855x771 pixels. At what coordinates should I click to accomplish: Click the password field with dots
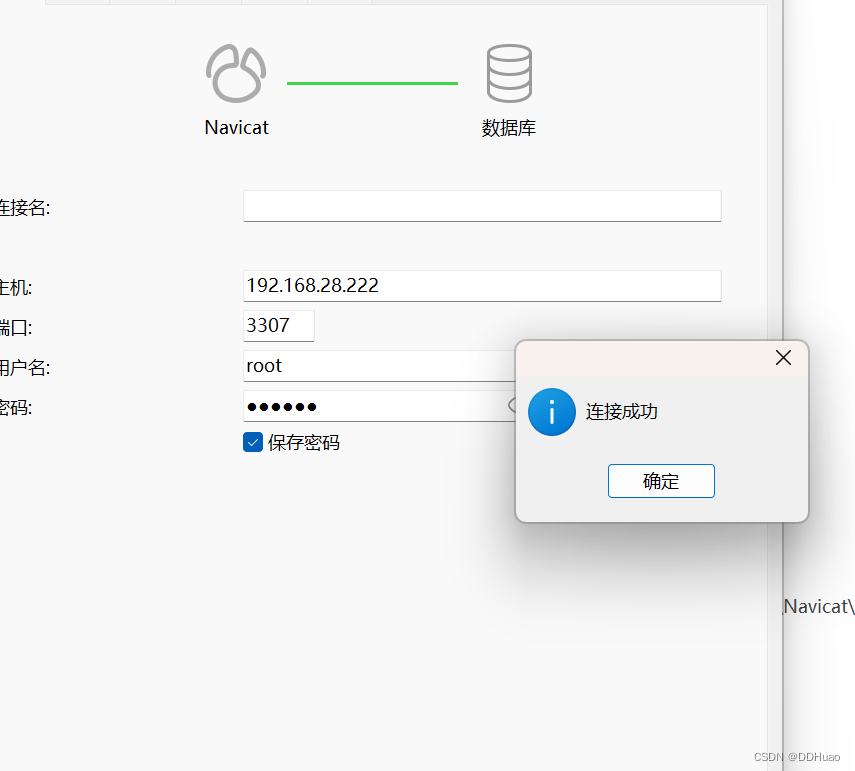click(x=380, y=406)
